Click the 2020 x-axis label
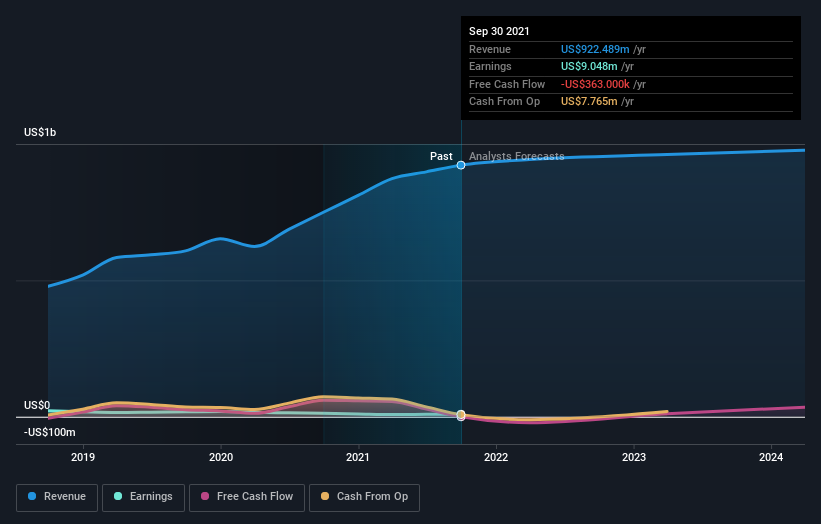This screenshot has width=821, height=524. pyautogui.click(x=221, y=457)
